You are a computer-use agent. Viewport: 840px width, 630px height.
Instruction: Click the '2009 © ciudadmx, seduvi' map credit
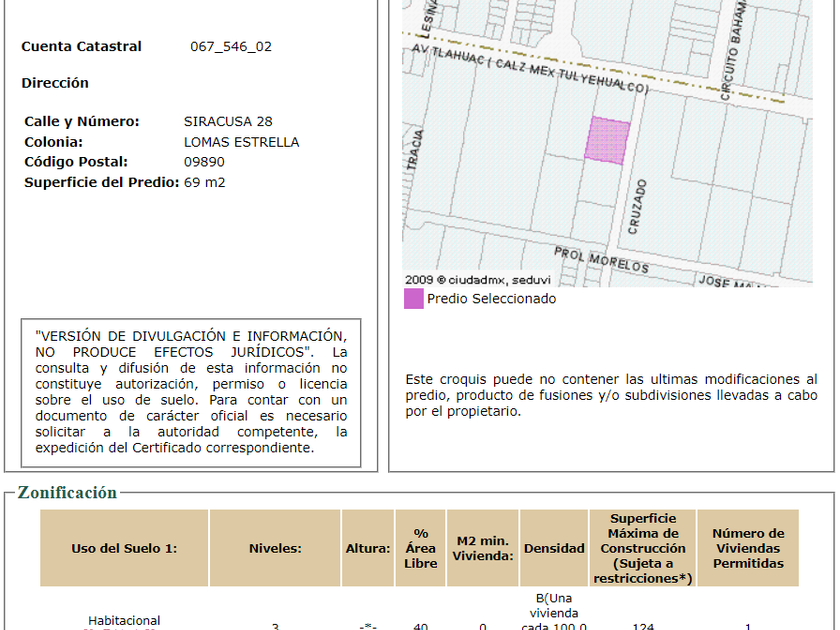pyautogui.click(x=478, y=280)
